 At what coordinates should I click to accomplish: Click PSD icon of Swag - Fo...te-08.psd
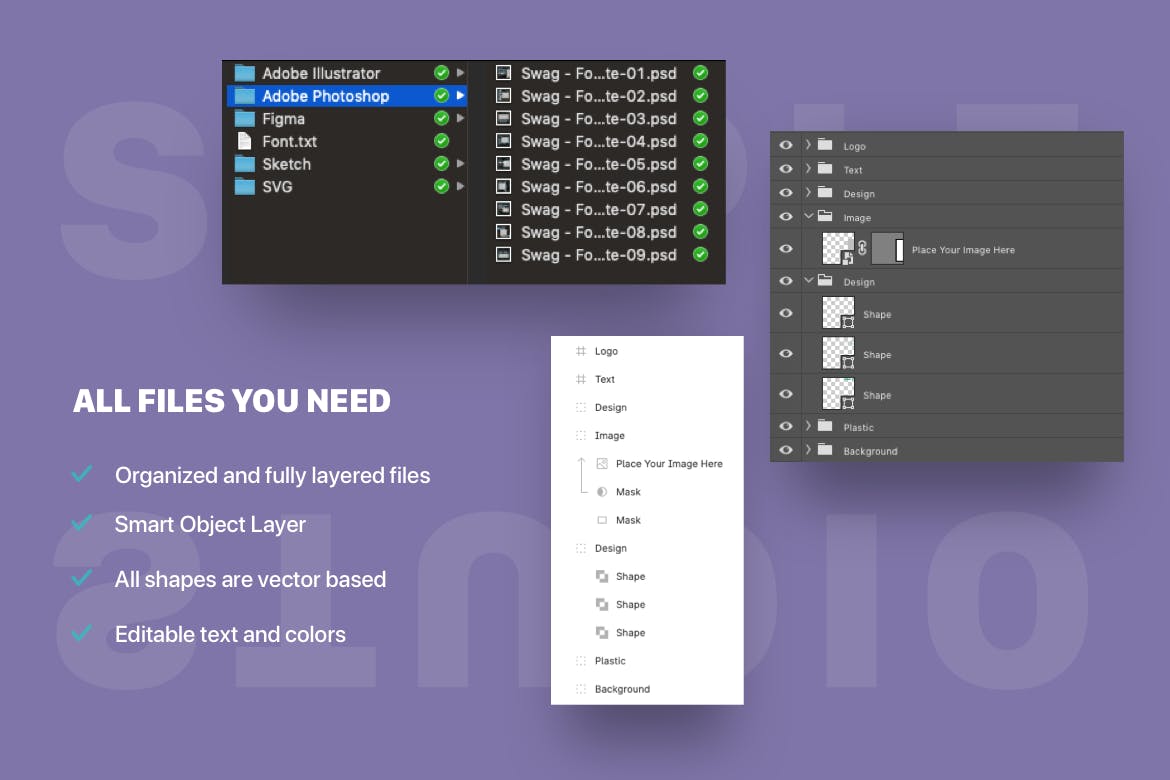[504, 232]
